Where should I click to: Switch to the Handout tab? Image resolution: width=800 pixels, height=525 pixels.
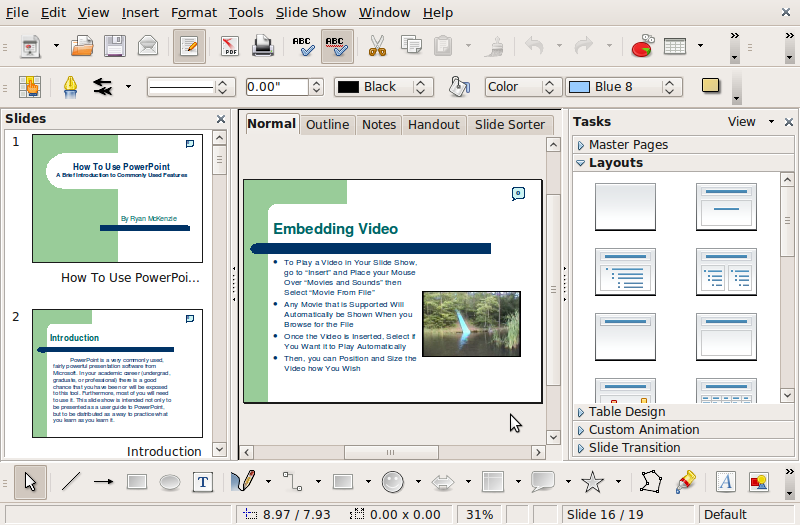click(434, 125)
